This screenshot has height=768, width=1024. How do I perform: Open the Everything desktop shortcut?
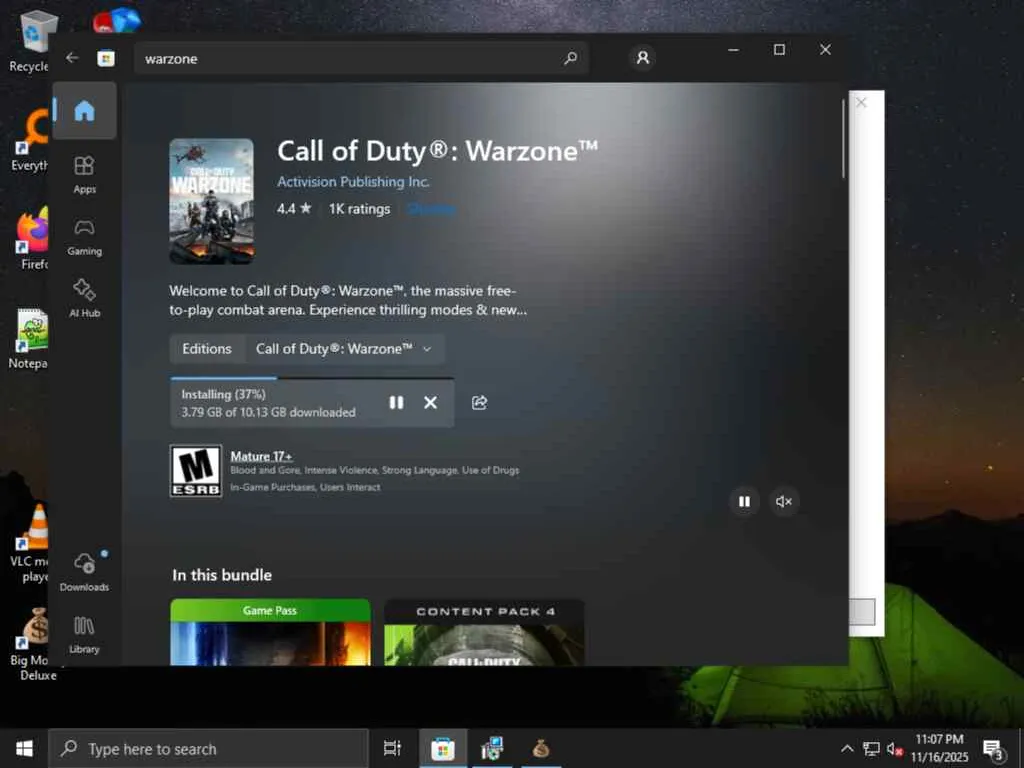31,140
